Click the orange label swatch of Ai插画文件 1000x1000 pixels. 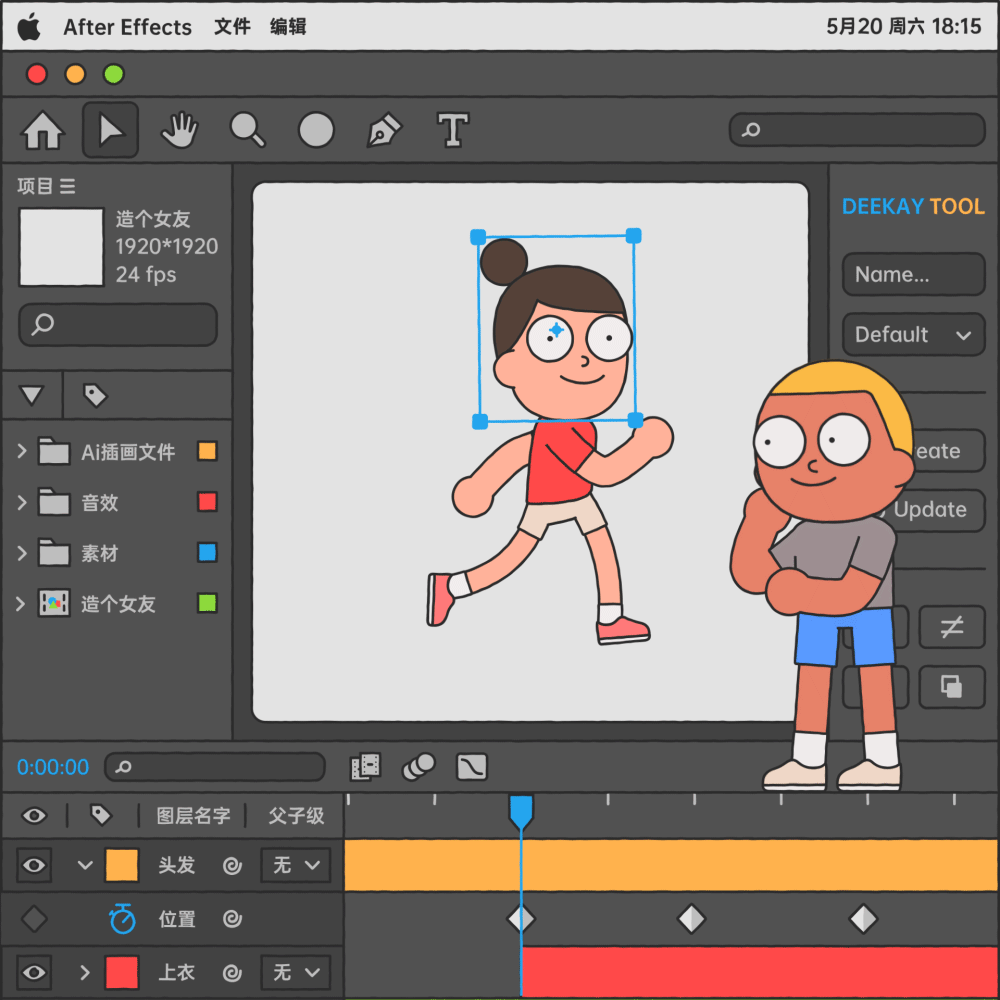tap(207, 451)
